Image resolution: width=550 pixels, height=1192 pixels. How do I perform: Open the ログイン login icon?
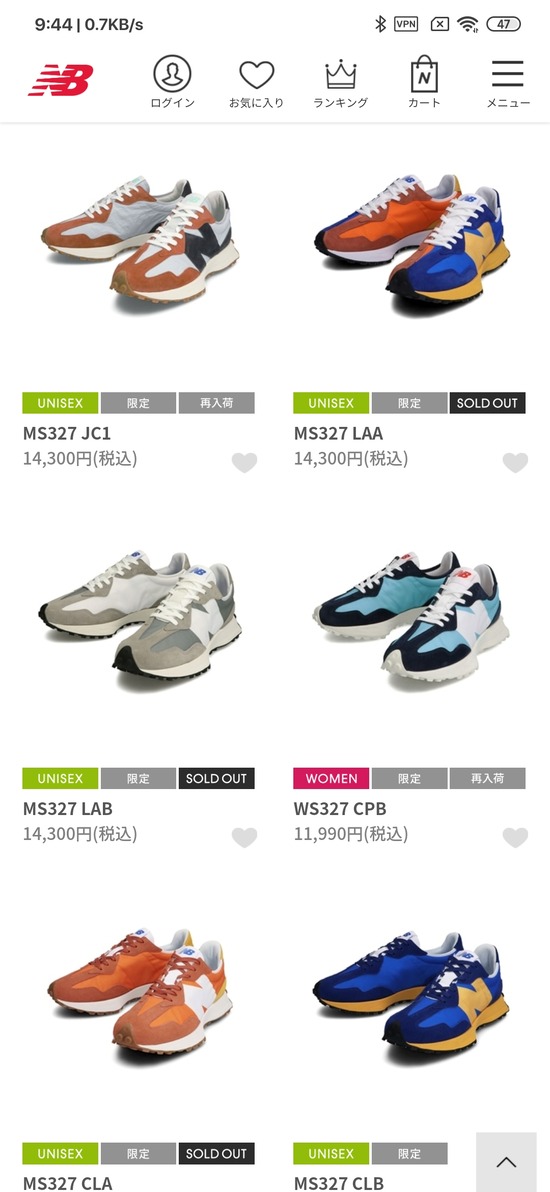click(x=172, y=82)
